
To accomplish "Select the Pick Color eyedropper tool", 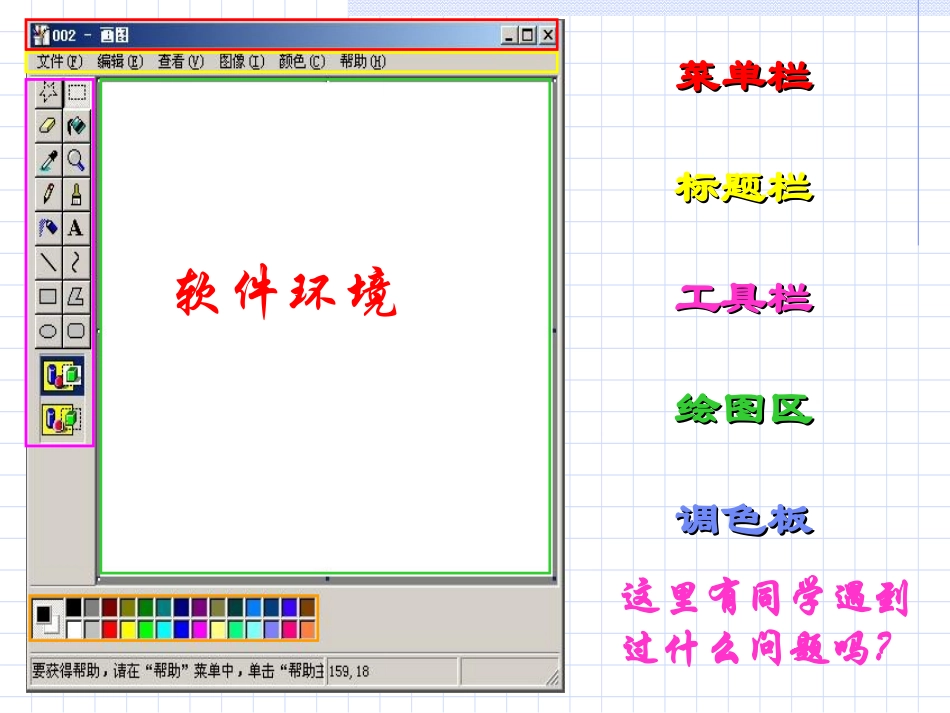I will click(x=48, y=160).
